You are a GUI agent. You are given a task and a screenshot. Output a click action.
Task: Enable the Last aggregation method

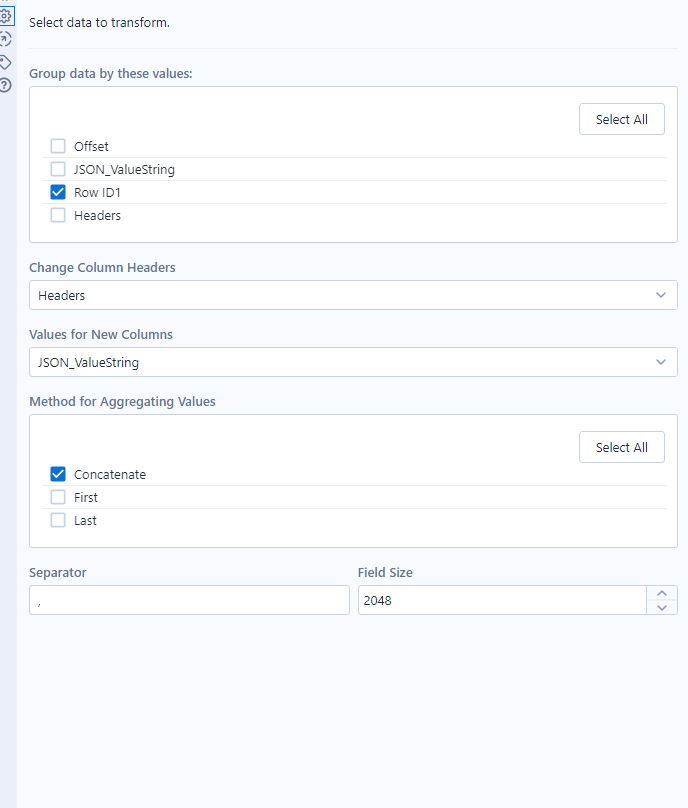58,520
